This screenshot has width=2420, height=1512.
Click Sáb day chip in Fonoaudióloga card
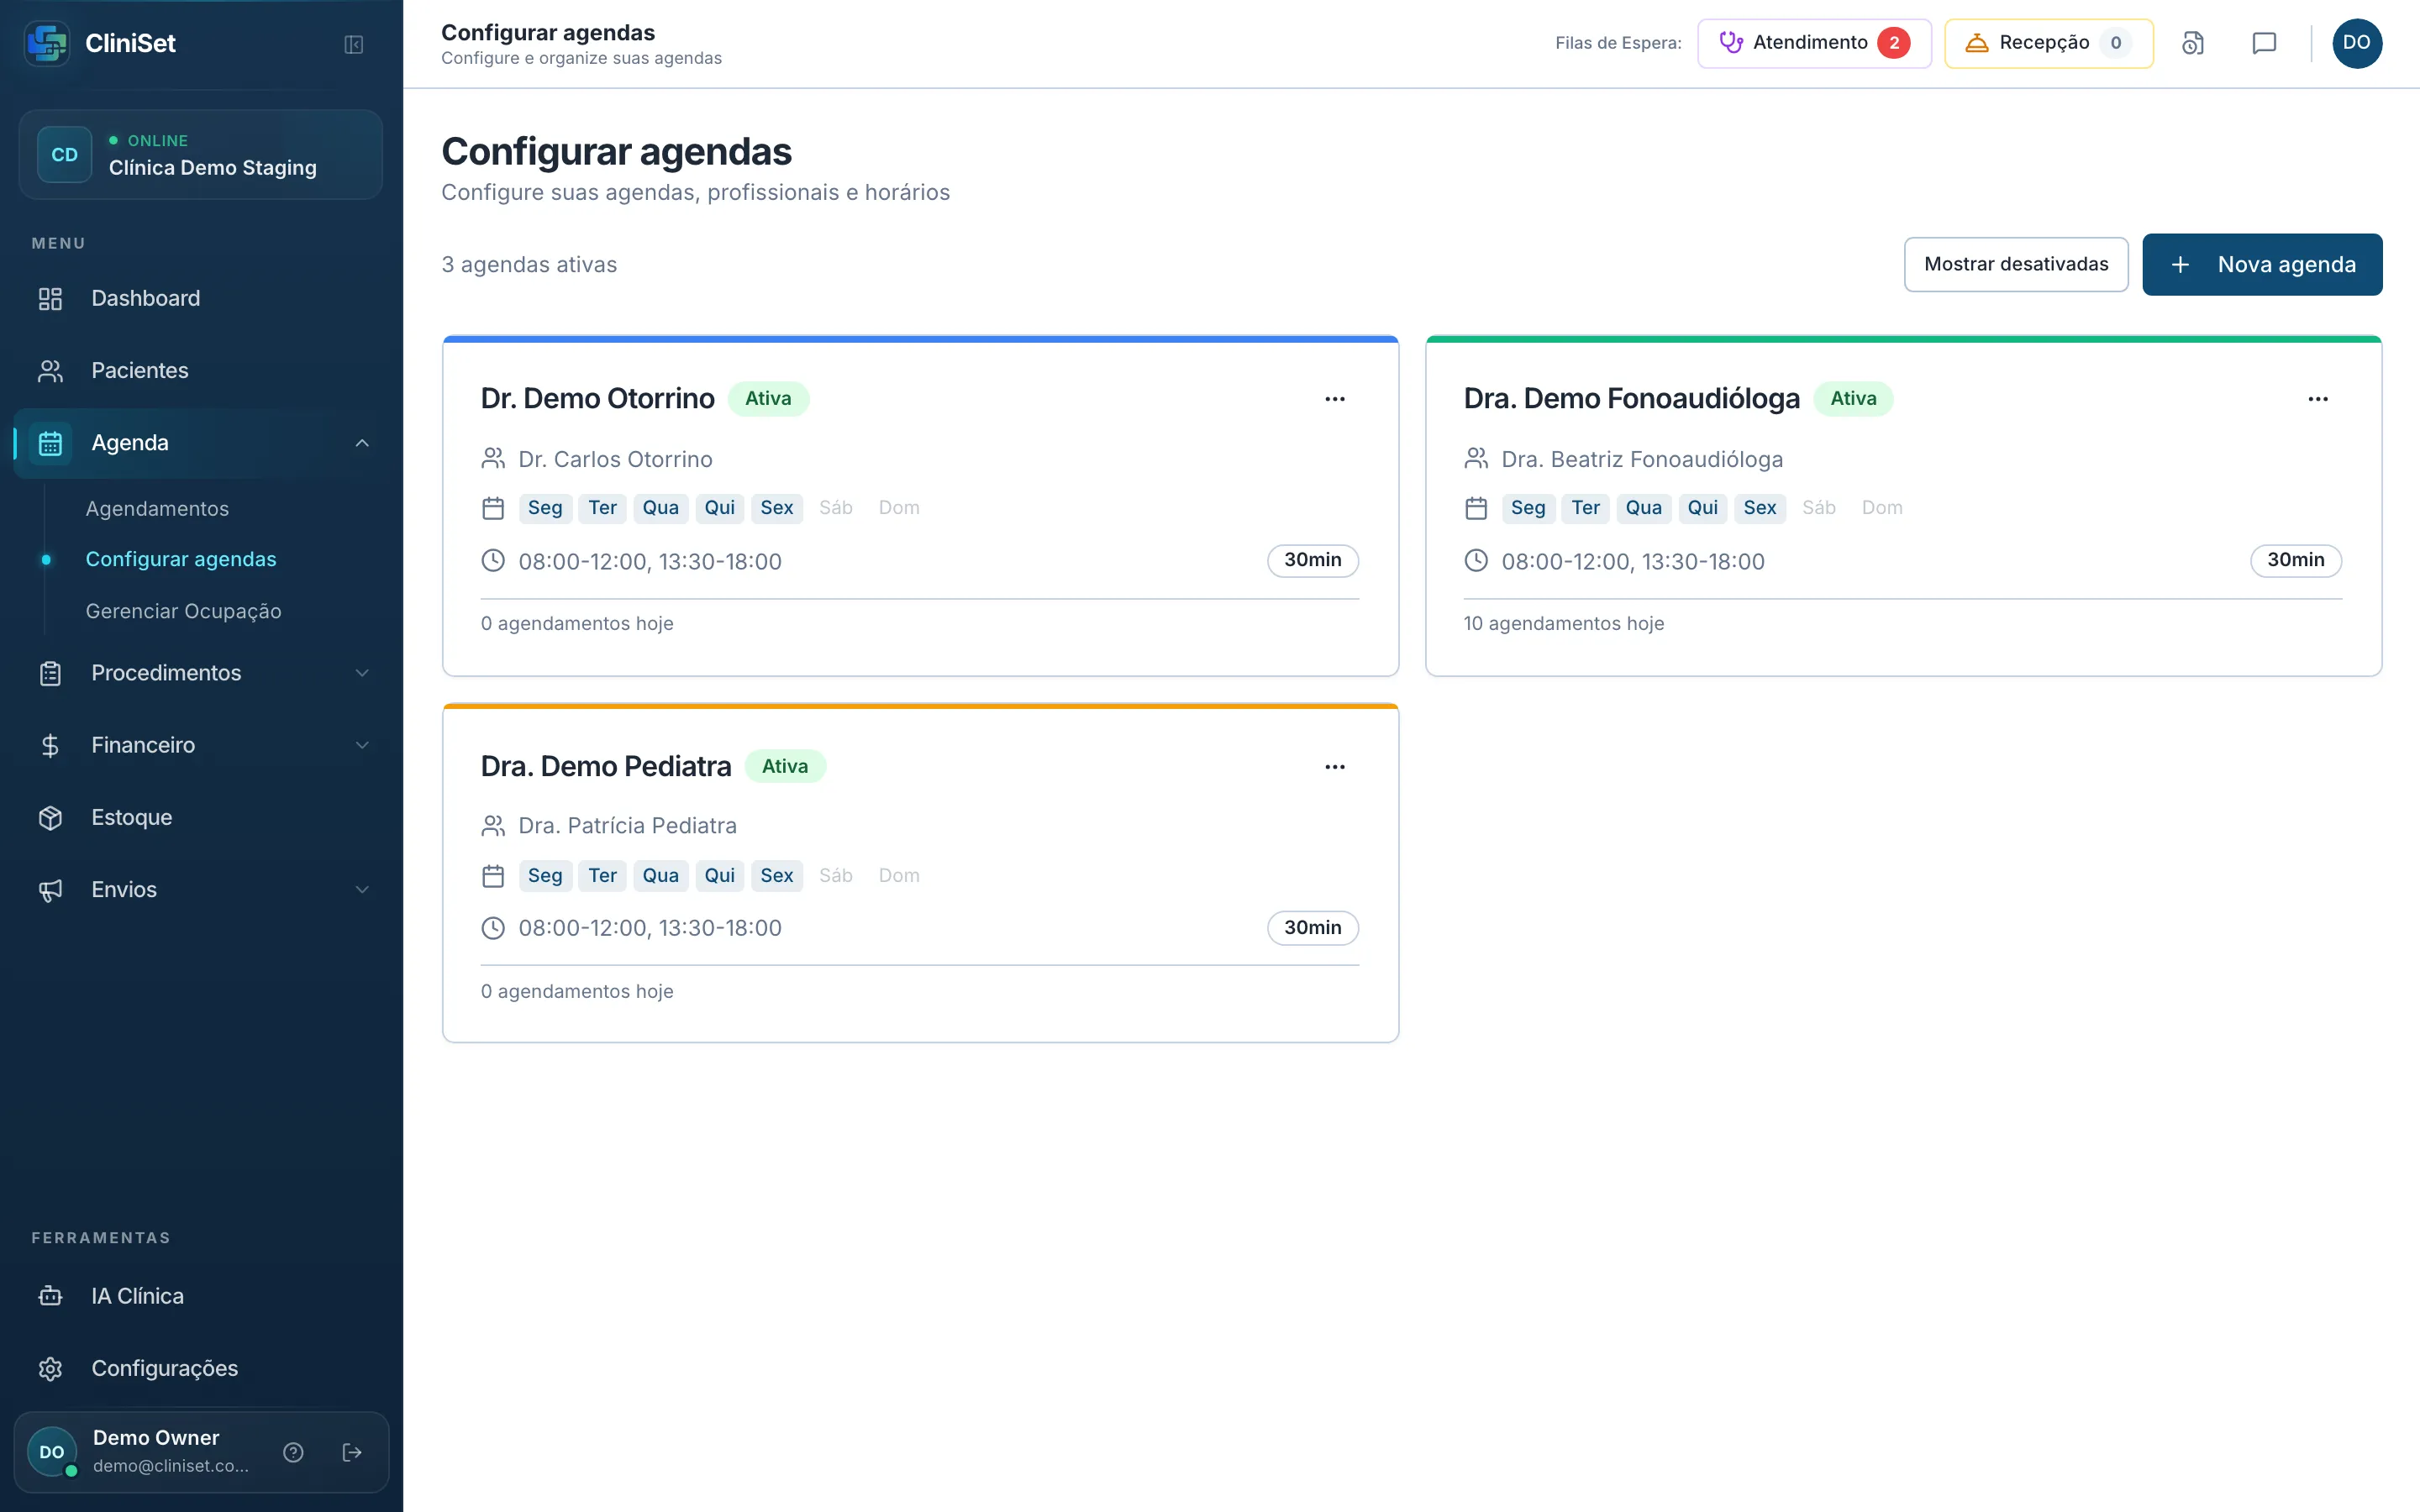coord(1819,507)
